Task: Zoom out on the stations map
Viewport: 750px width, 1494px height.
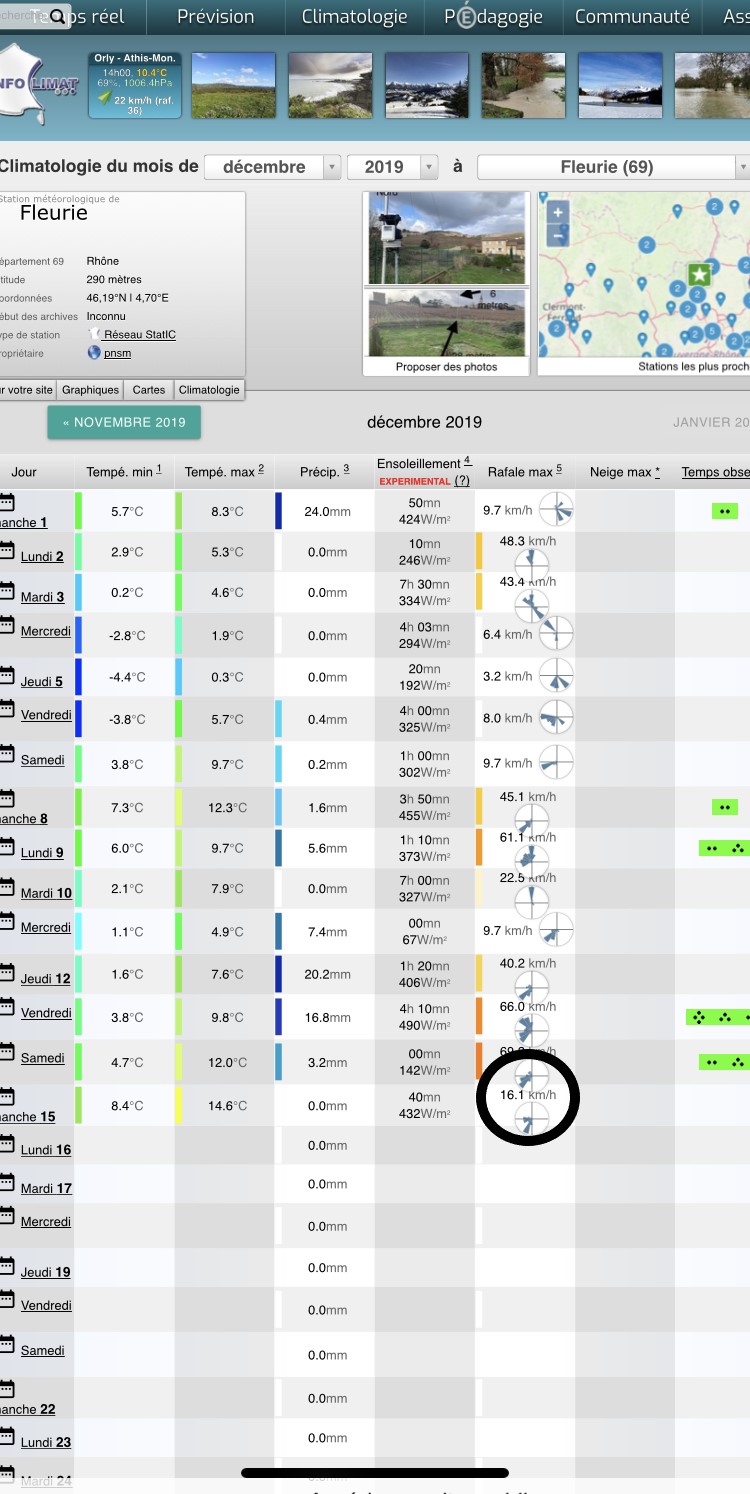Action: [557, 236]
